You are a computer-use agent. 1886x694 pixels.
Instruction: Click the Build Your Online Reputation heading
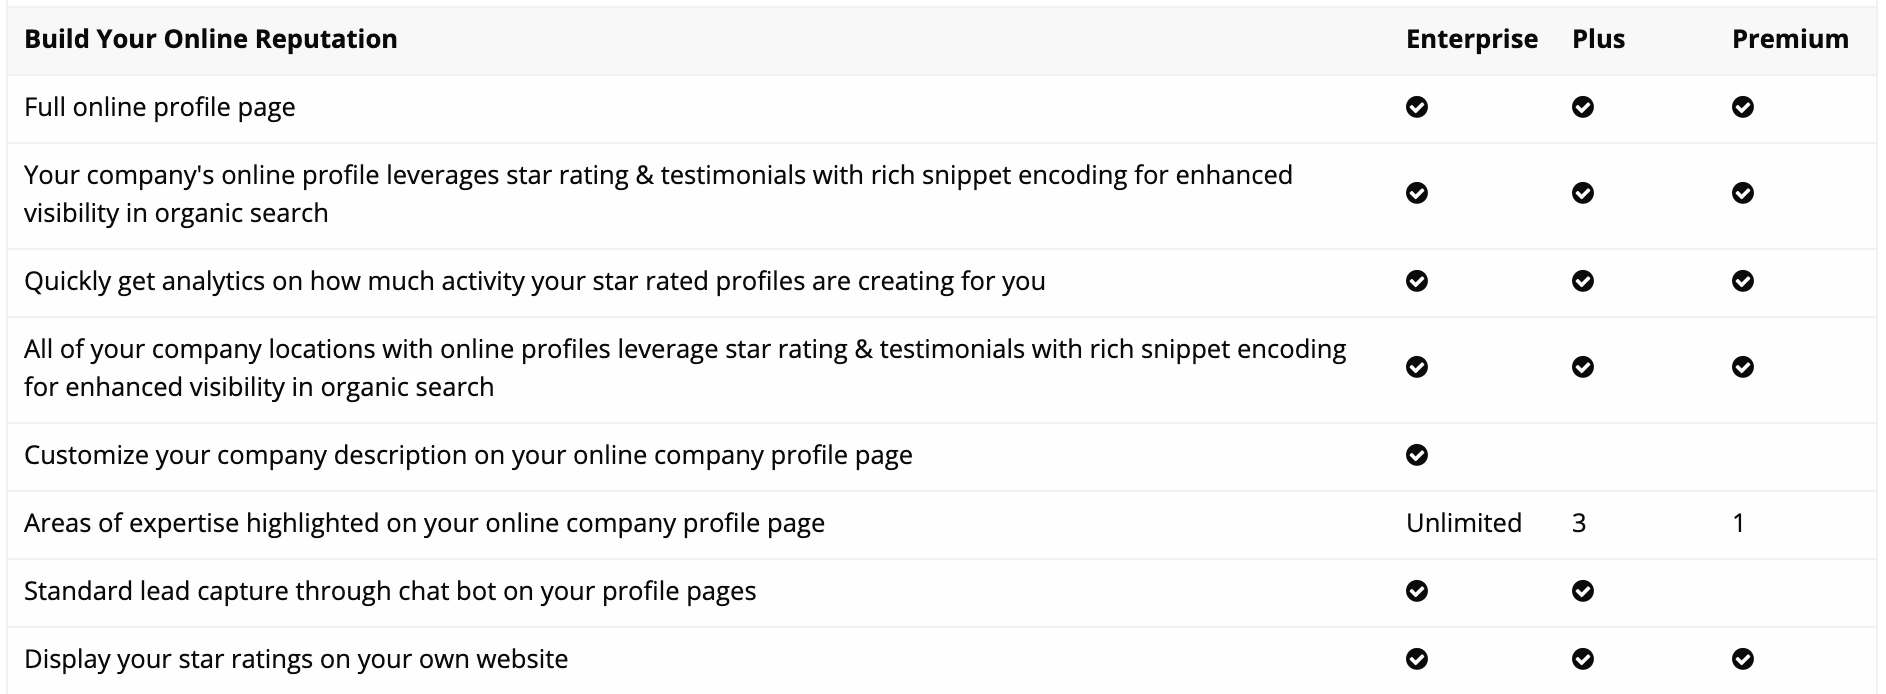pos(211,39)
